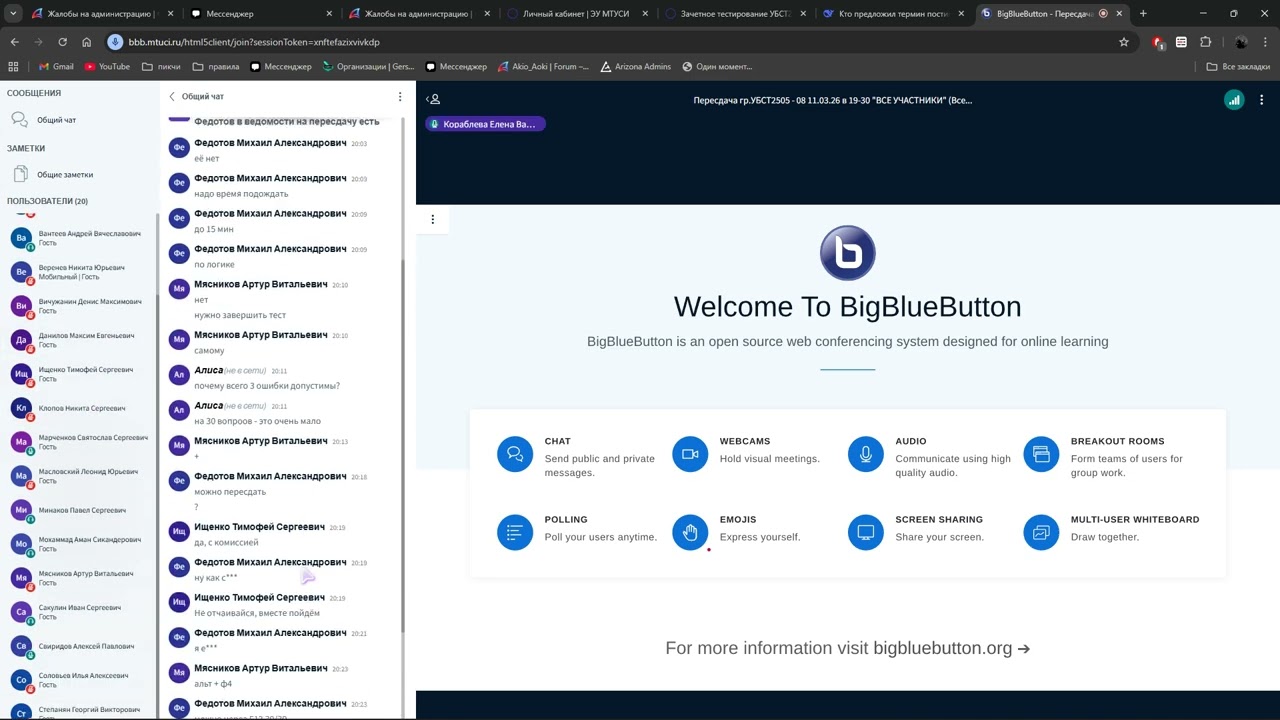Open the Chrome profile avatar
This screenshot has width=1280, height=720.
click(x=1241, y=42)
